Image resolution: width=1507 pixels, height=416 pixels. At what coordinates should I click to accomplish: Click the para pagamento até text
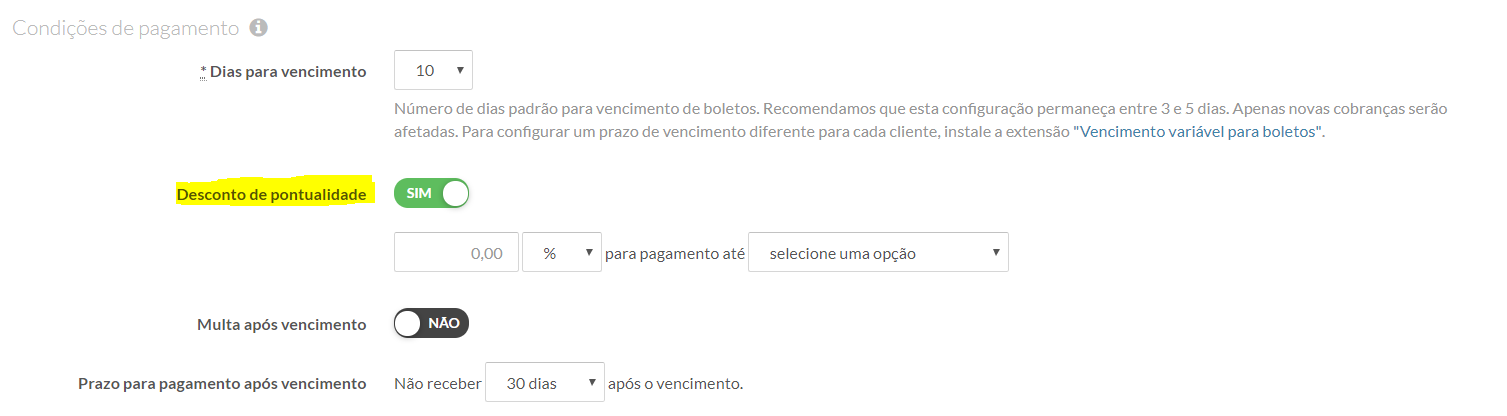[x=675, y=254]
